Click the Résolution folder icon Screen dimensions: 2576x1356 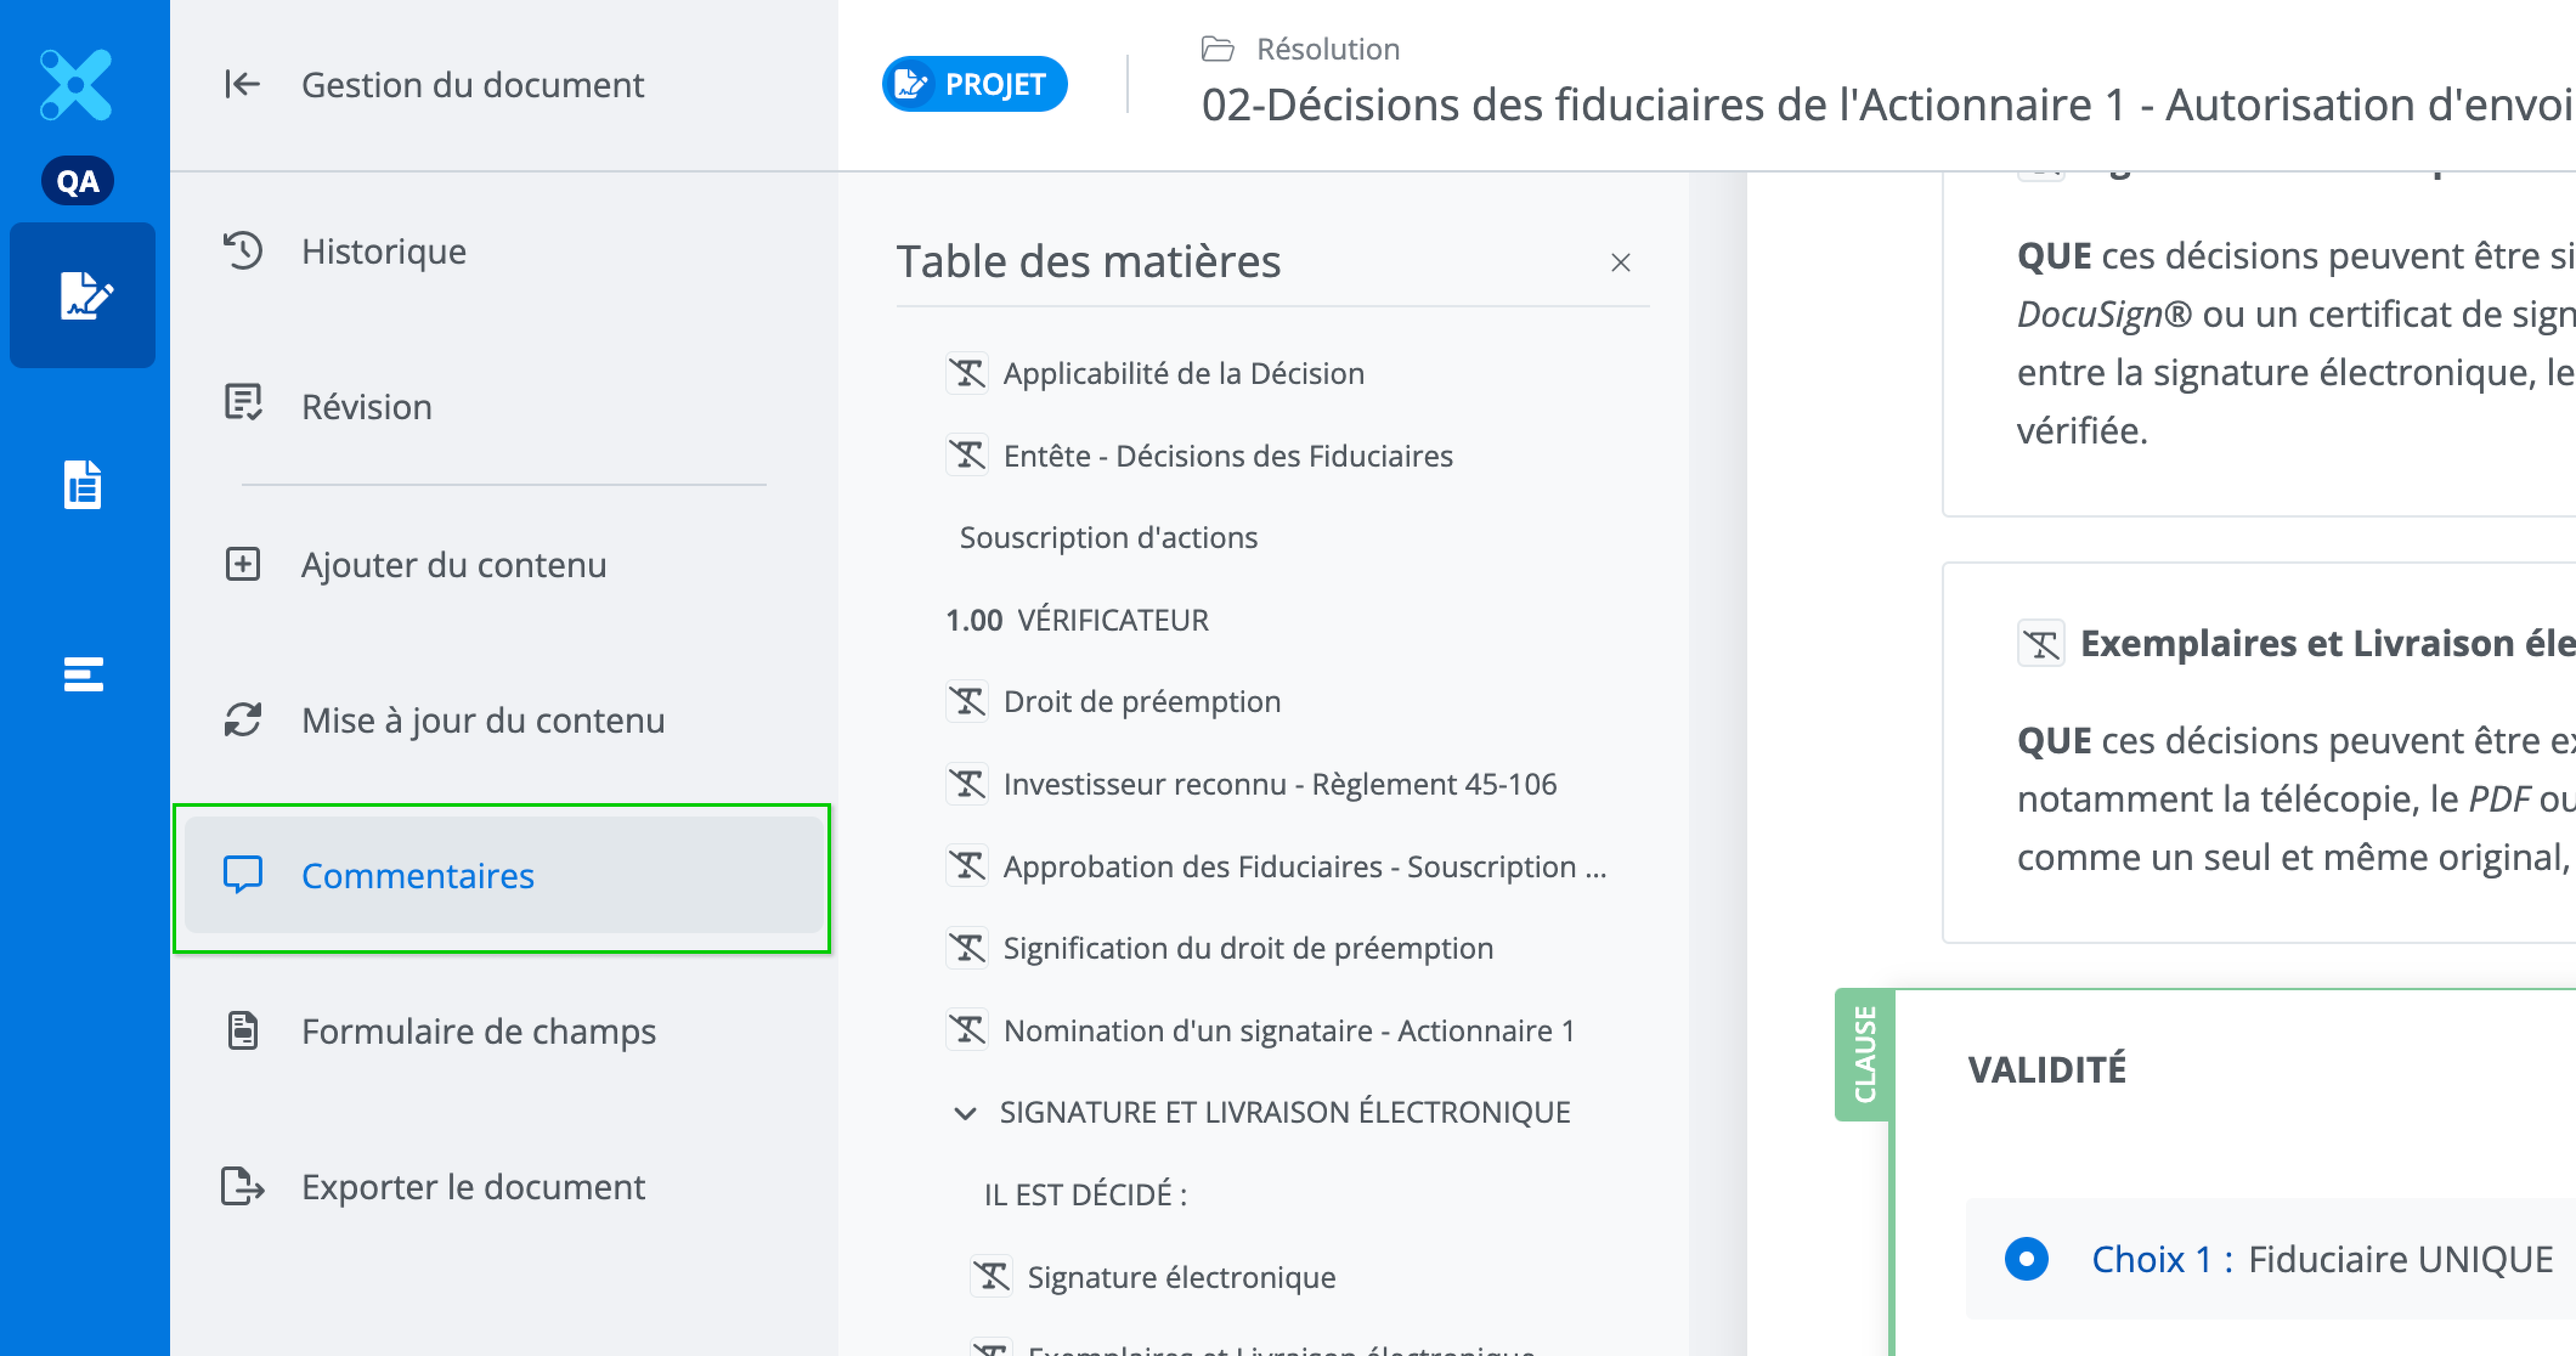tap(1217, 49)
